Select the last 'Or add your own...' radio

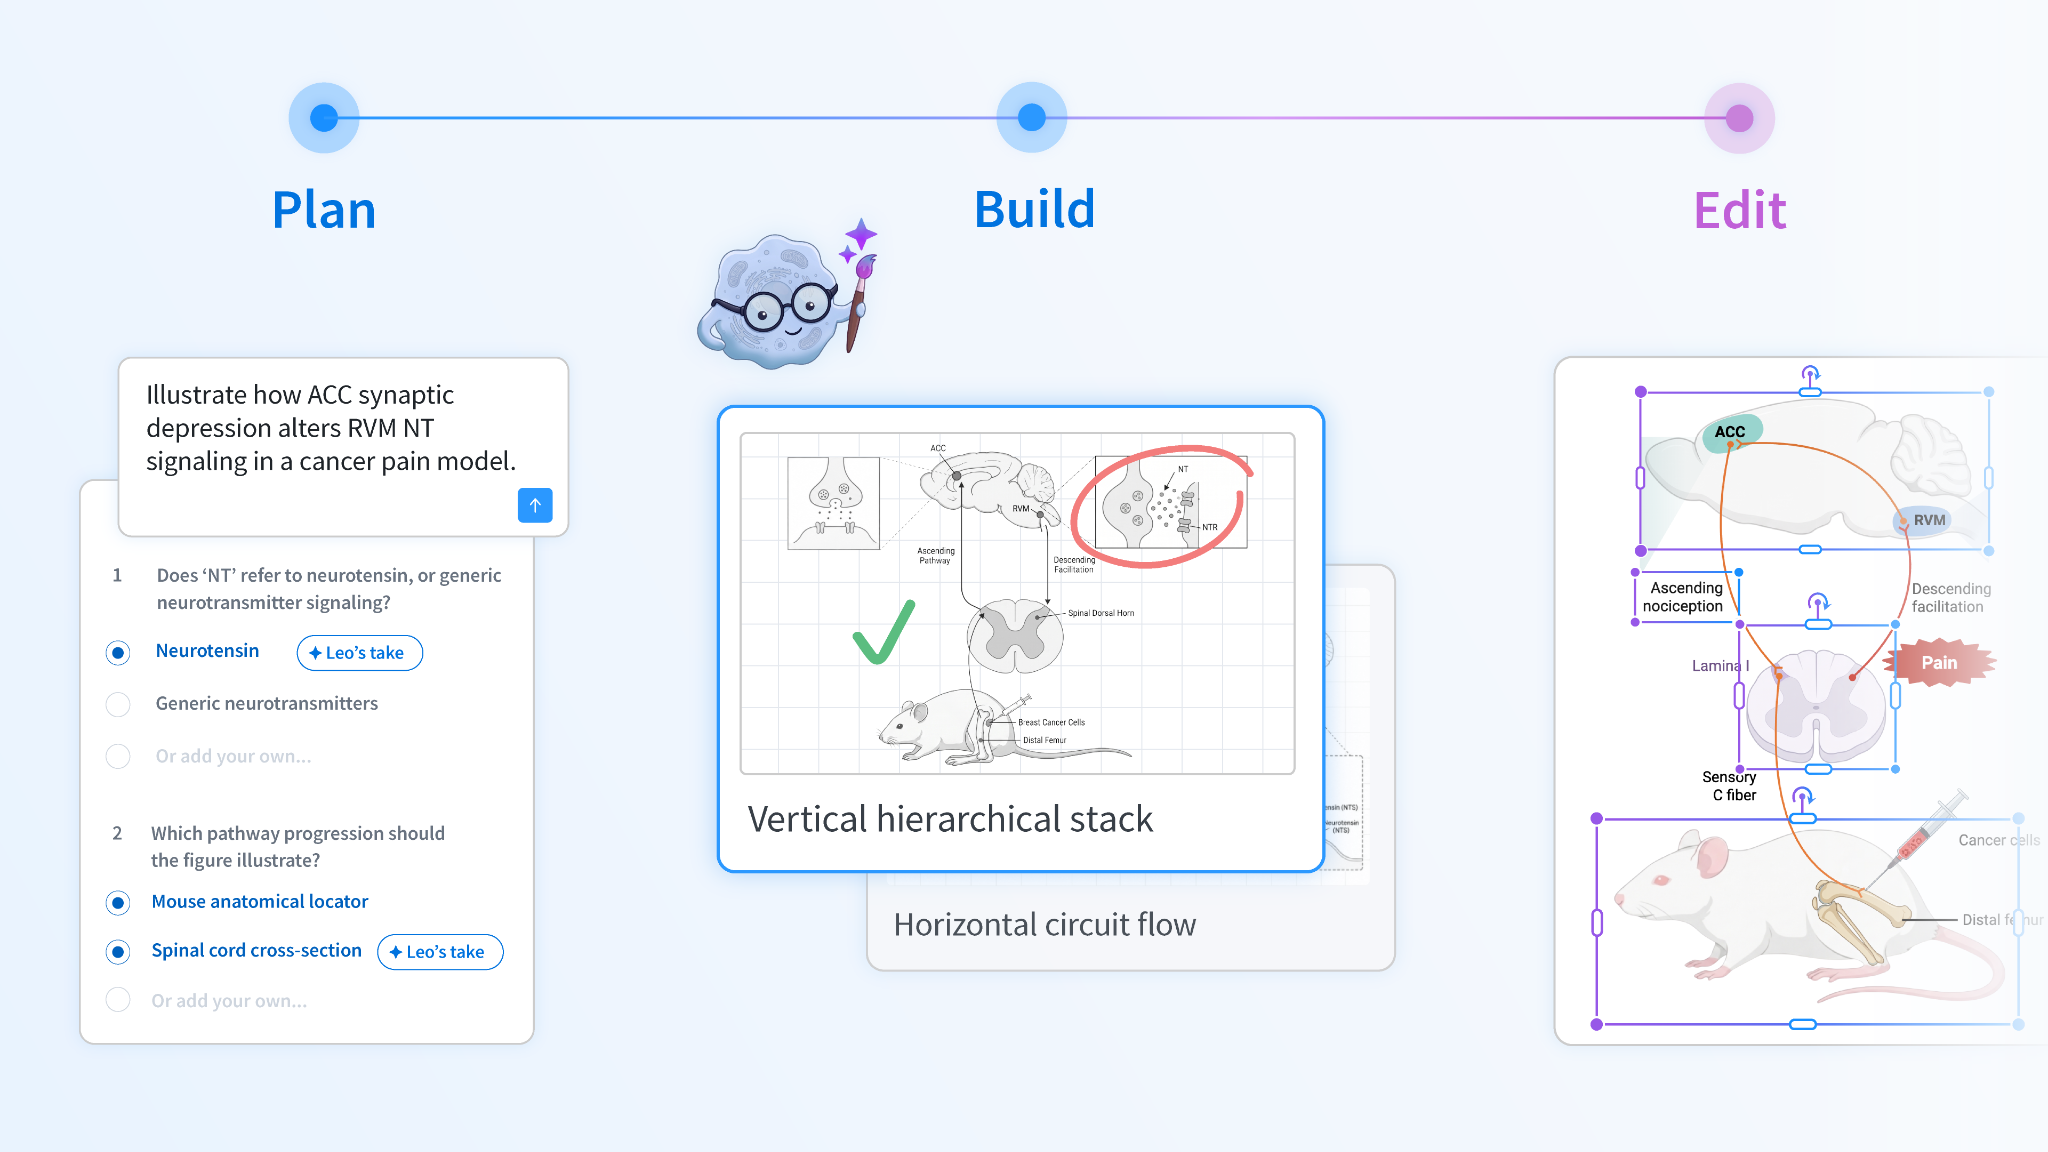click(118, 1000)
